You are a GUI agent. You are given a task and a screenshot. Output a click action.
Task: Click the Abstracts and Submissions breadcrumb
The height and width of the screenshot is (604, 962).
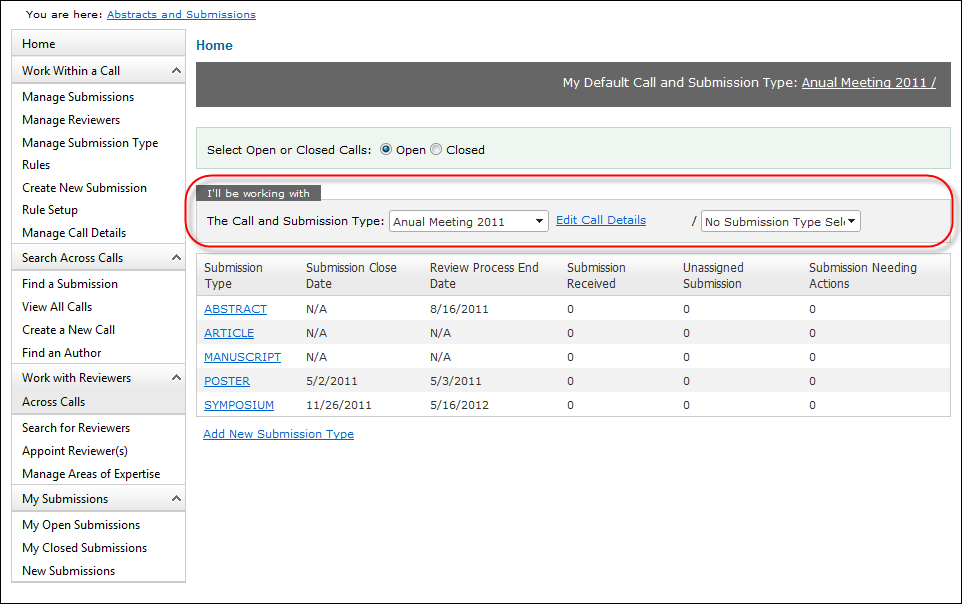(x=181, y=15)
